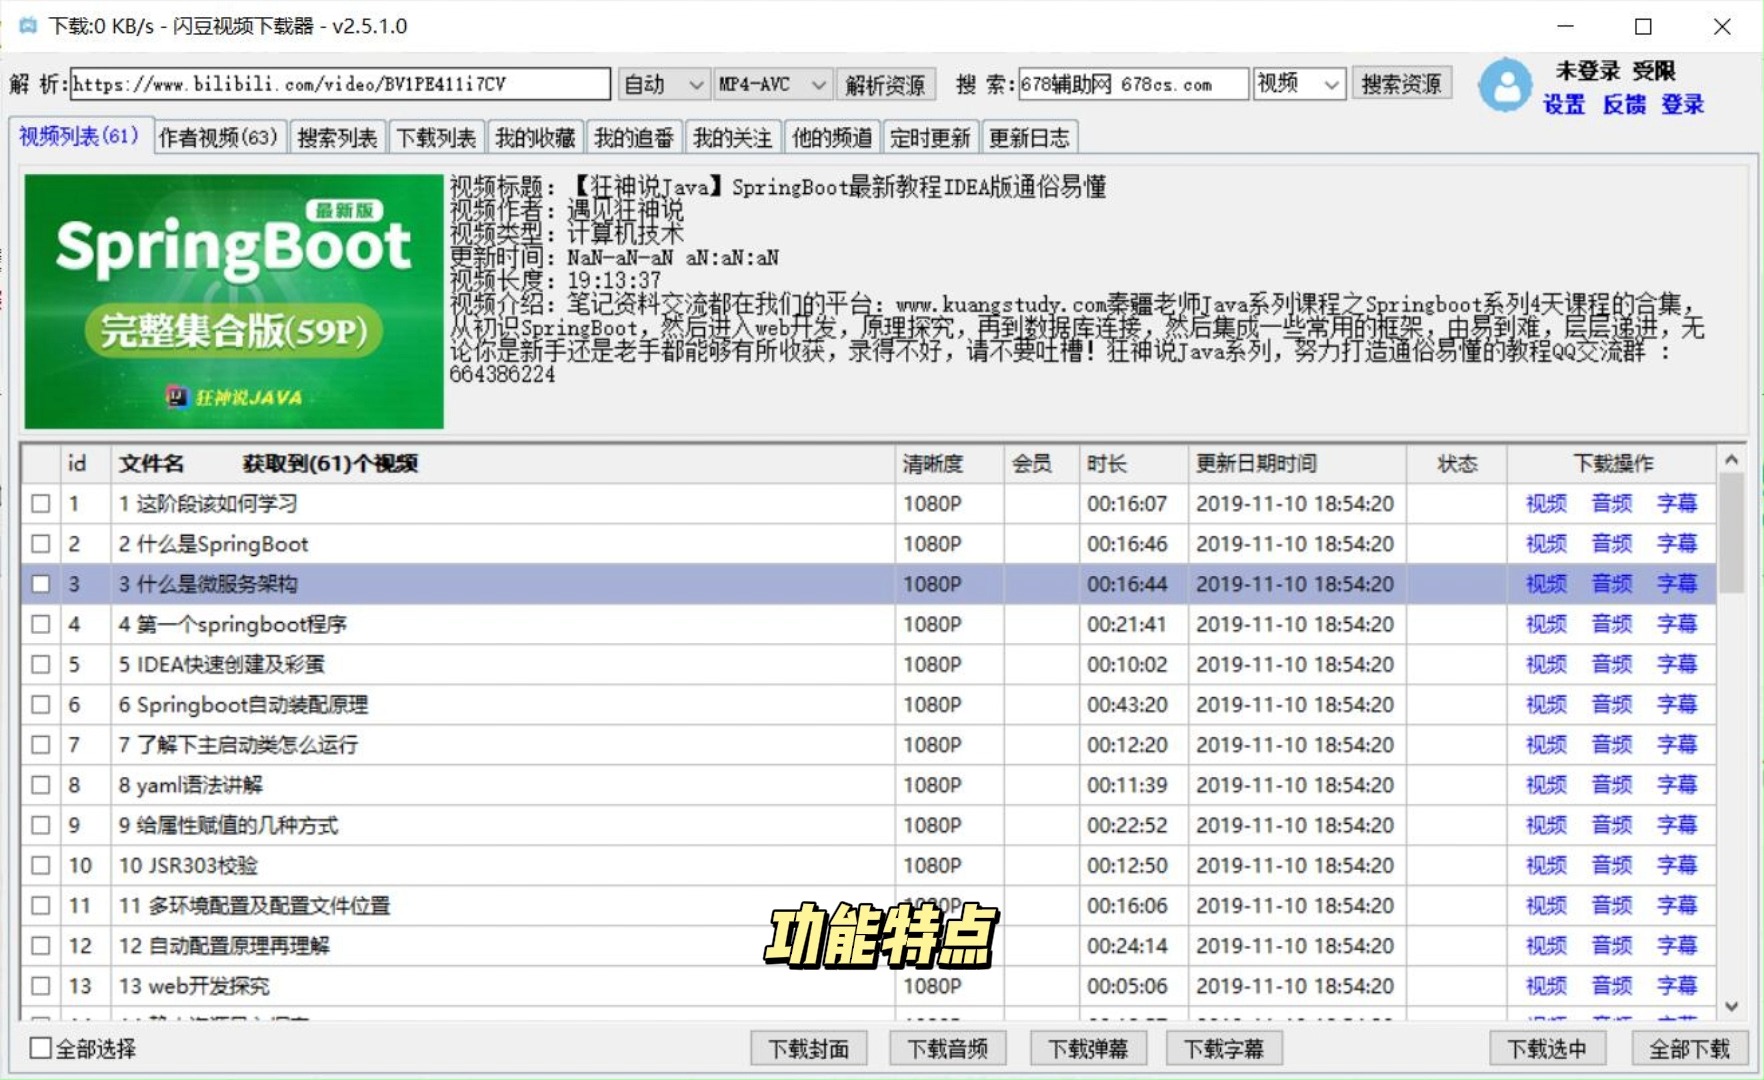Click the bilibili URL input field
The width and height of the screenshot is (1764, 1080).
340,84
